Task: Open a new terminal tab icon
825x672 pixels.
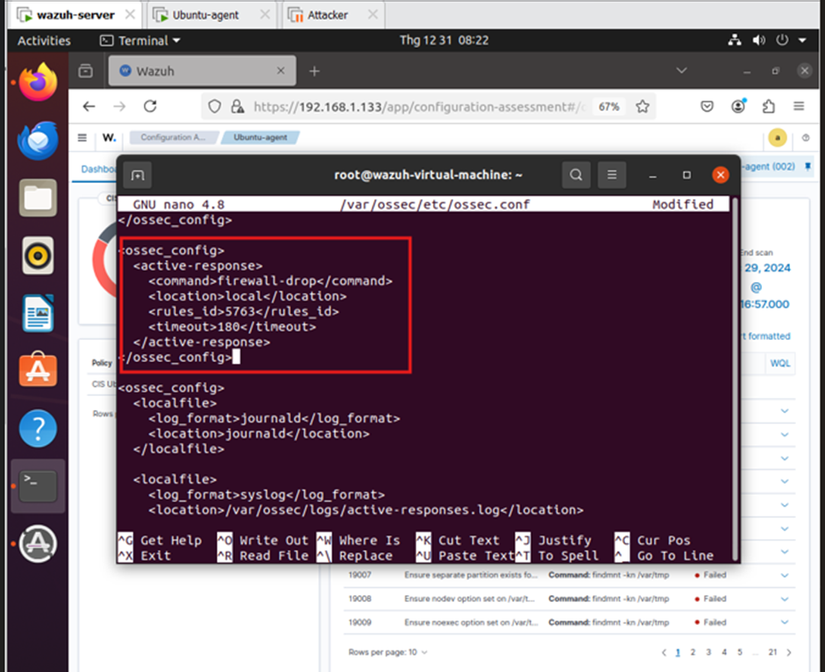Action: point(137,175)
